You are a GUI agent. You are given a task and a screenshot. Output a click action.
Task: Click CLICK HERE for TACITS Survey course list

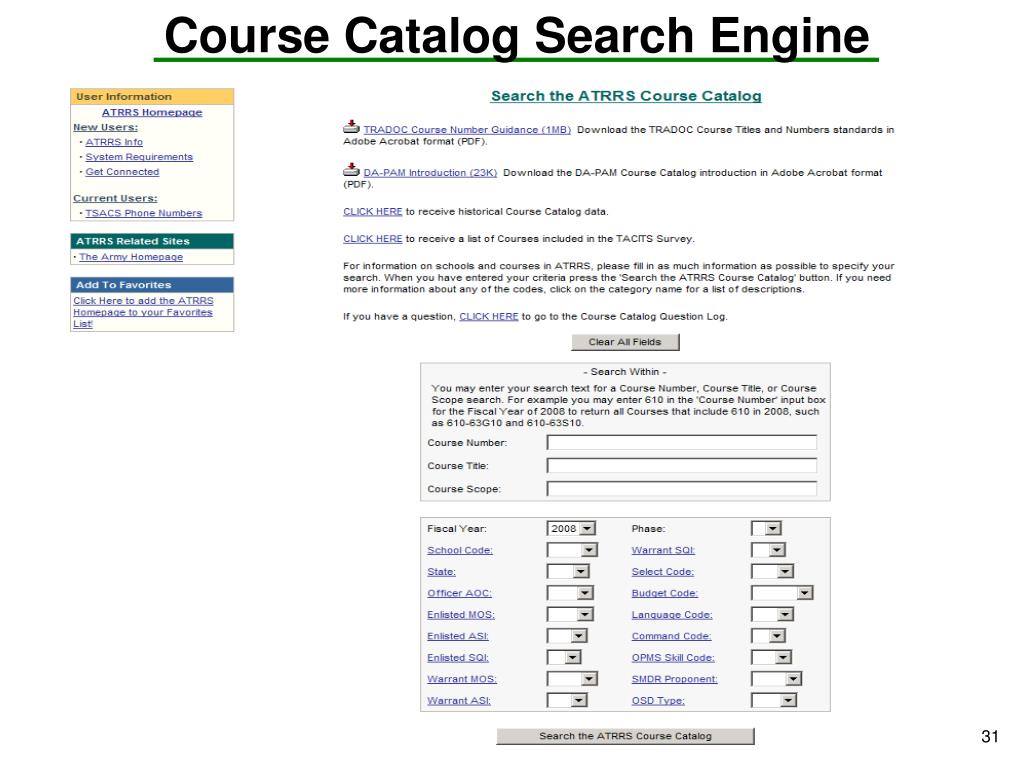373,239
